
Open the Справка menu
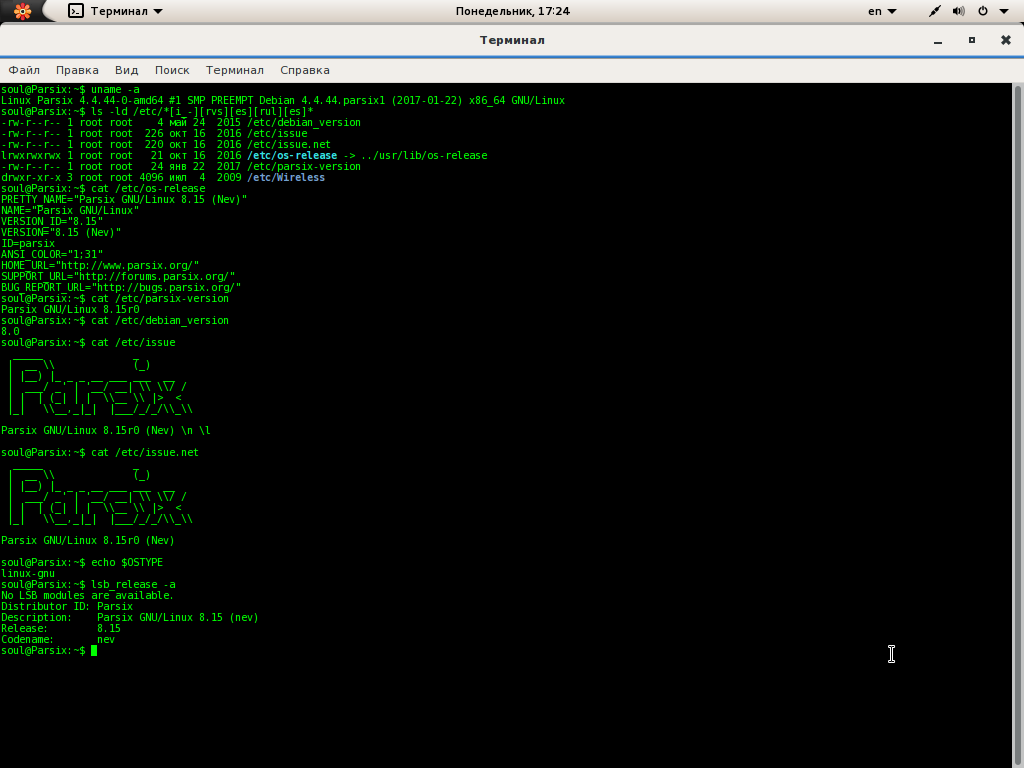(305, 70)
